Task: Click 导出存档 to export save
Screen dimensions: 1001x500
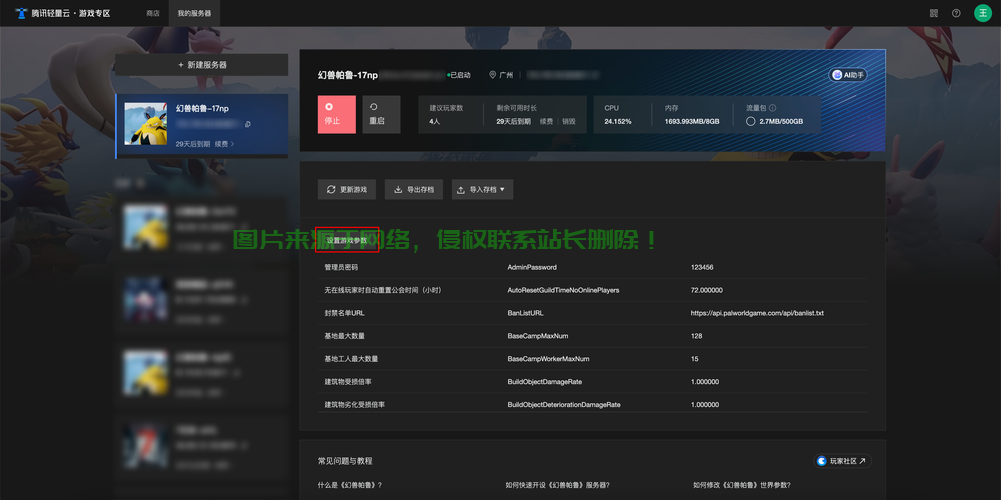Action: coord(414,190)
